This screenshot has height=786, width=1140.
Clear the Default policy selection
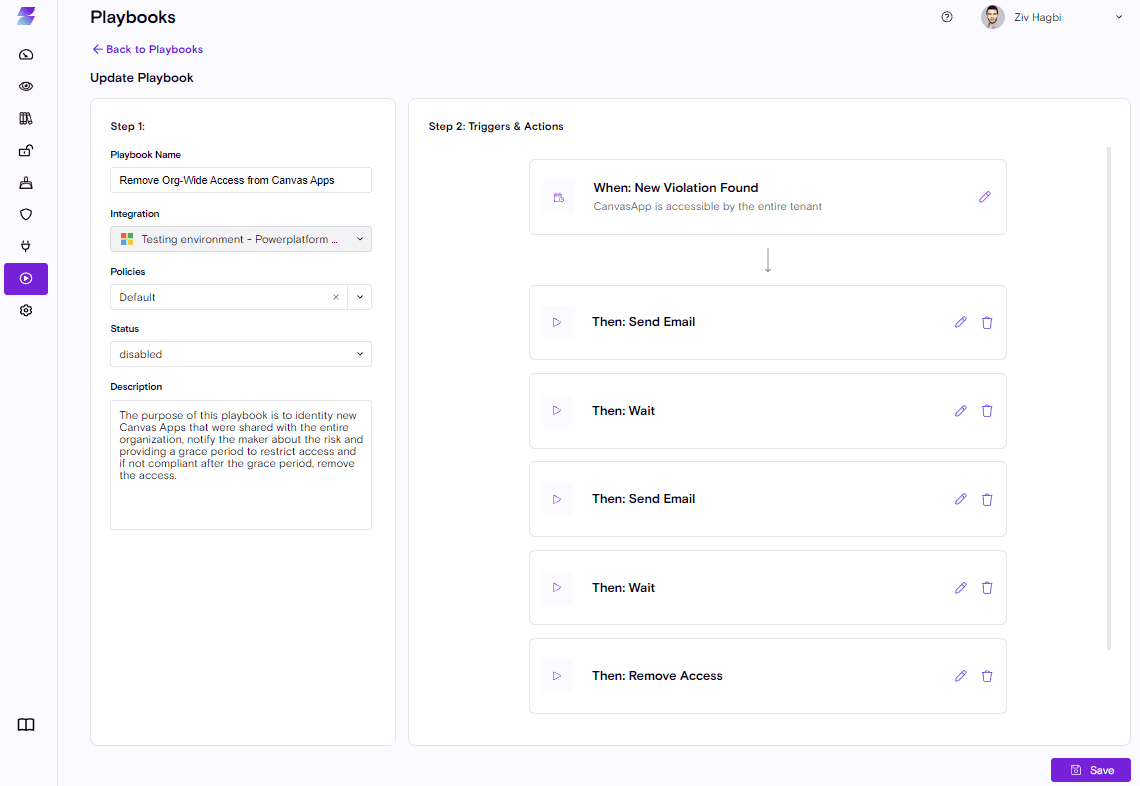point(336,297)
